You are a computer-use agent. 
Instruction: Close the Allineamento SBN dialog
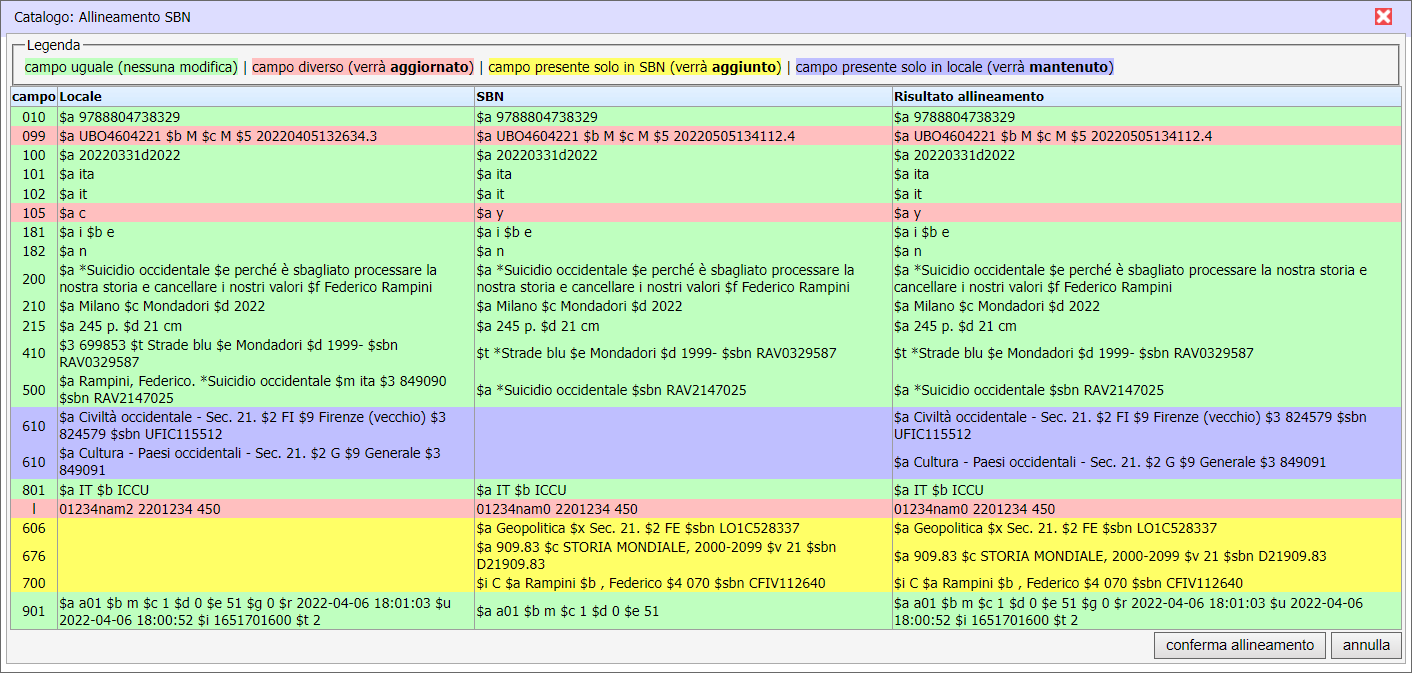[x=1384, y=16]
